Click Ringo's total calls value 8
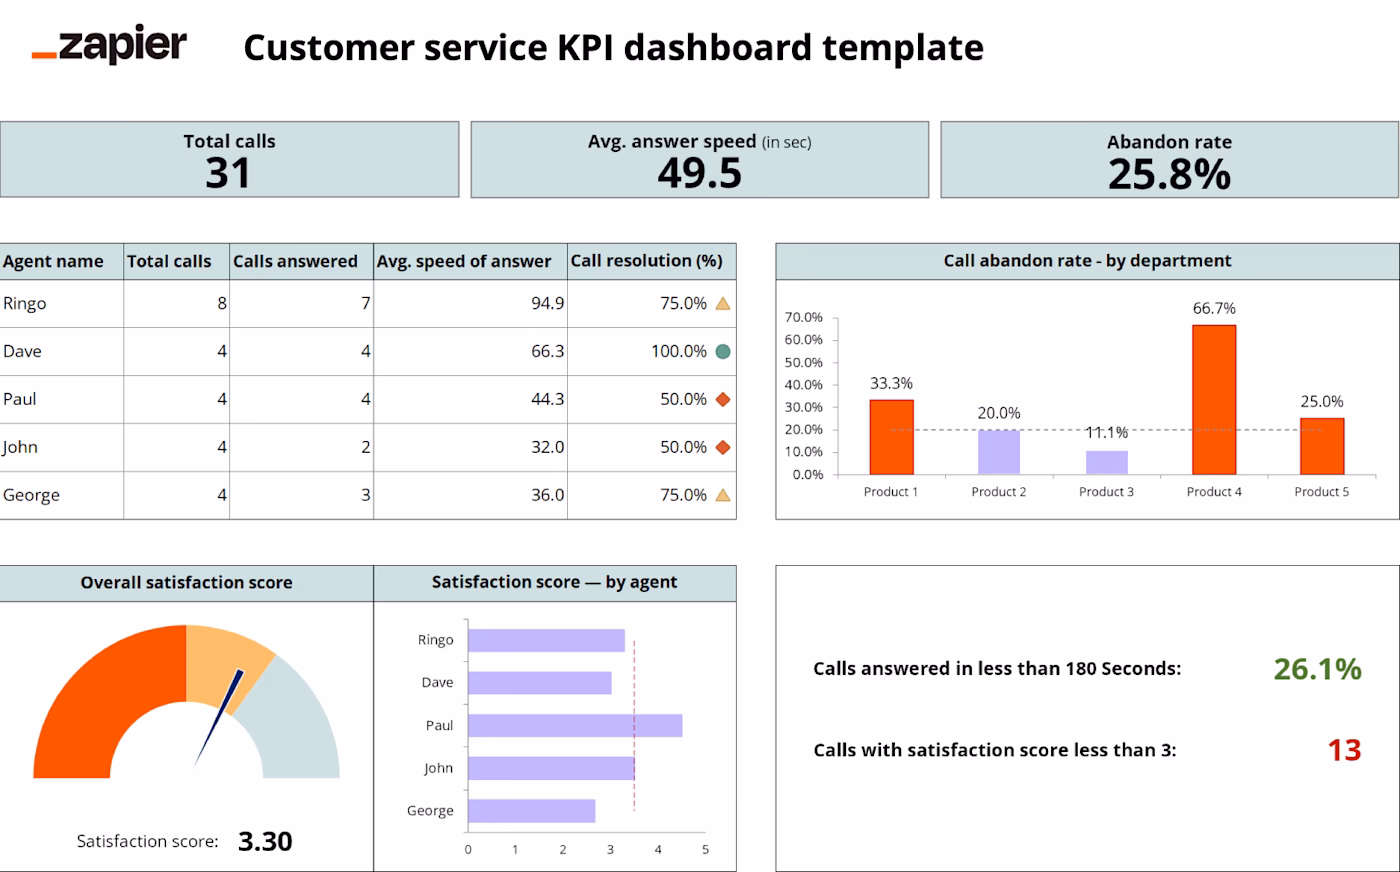 (x=222, y=304)
